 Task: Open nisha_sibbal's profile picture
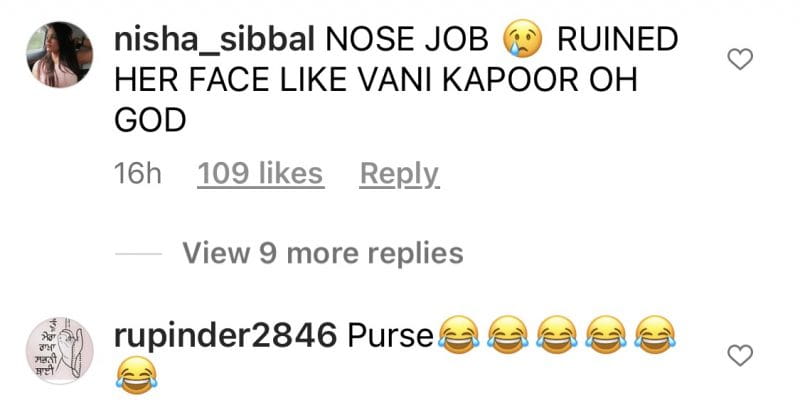pyautogui.click(x=60, y=55)
